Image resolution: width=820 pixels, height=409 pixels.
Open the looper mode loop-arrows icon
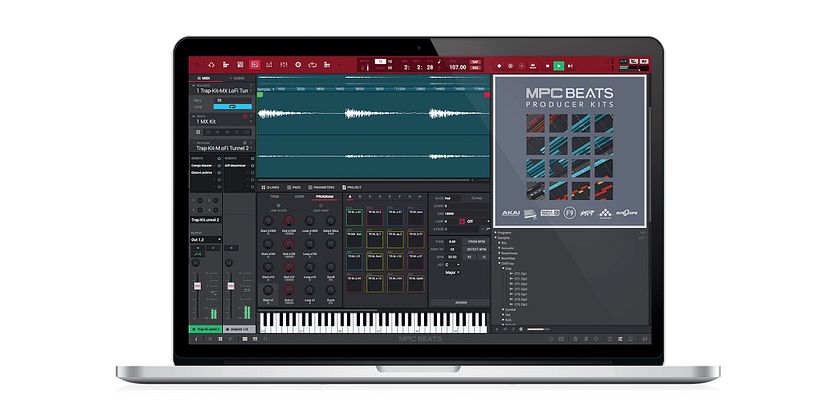pos(313,65)
